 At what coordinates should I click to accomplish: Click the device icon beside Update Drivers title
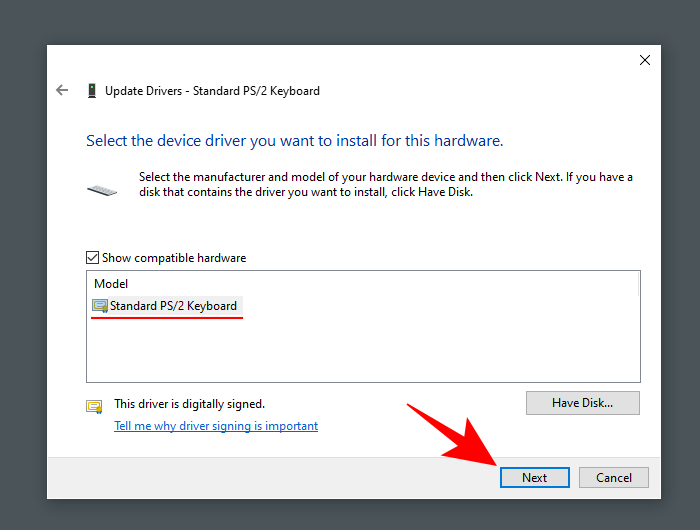pyautogui.click(x=91, y=90)
